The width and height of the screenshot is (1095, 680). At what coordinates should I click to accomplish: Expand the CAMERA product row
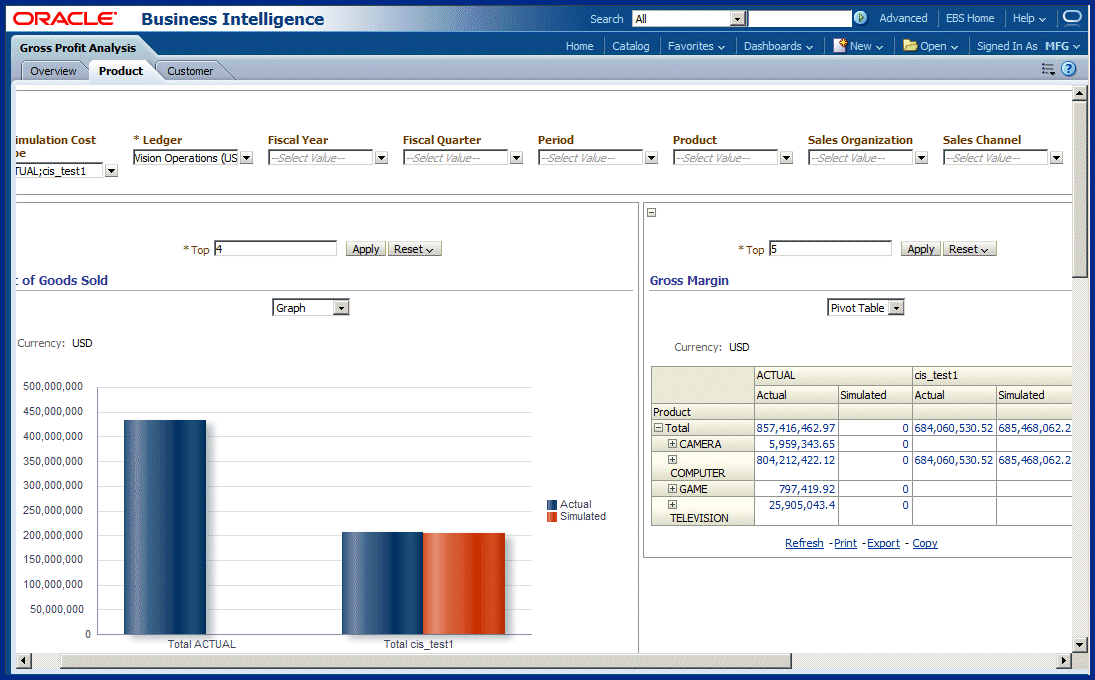[672, 443]
